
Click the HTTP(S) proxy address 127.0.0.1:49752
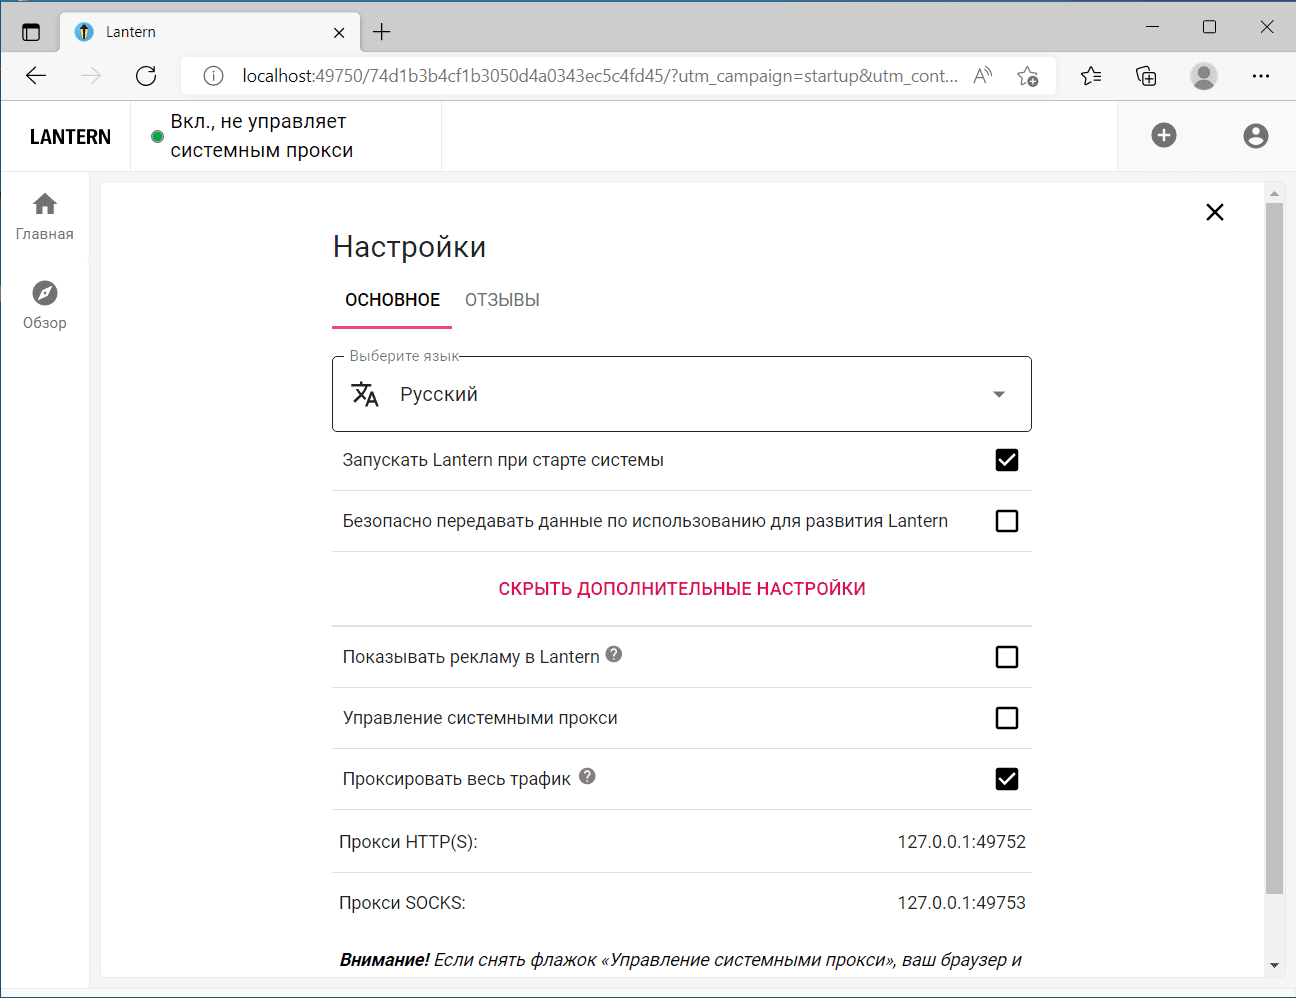click(x=961, y=842)
